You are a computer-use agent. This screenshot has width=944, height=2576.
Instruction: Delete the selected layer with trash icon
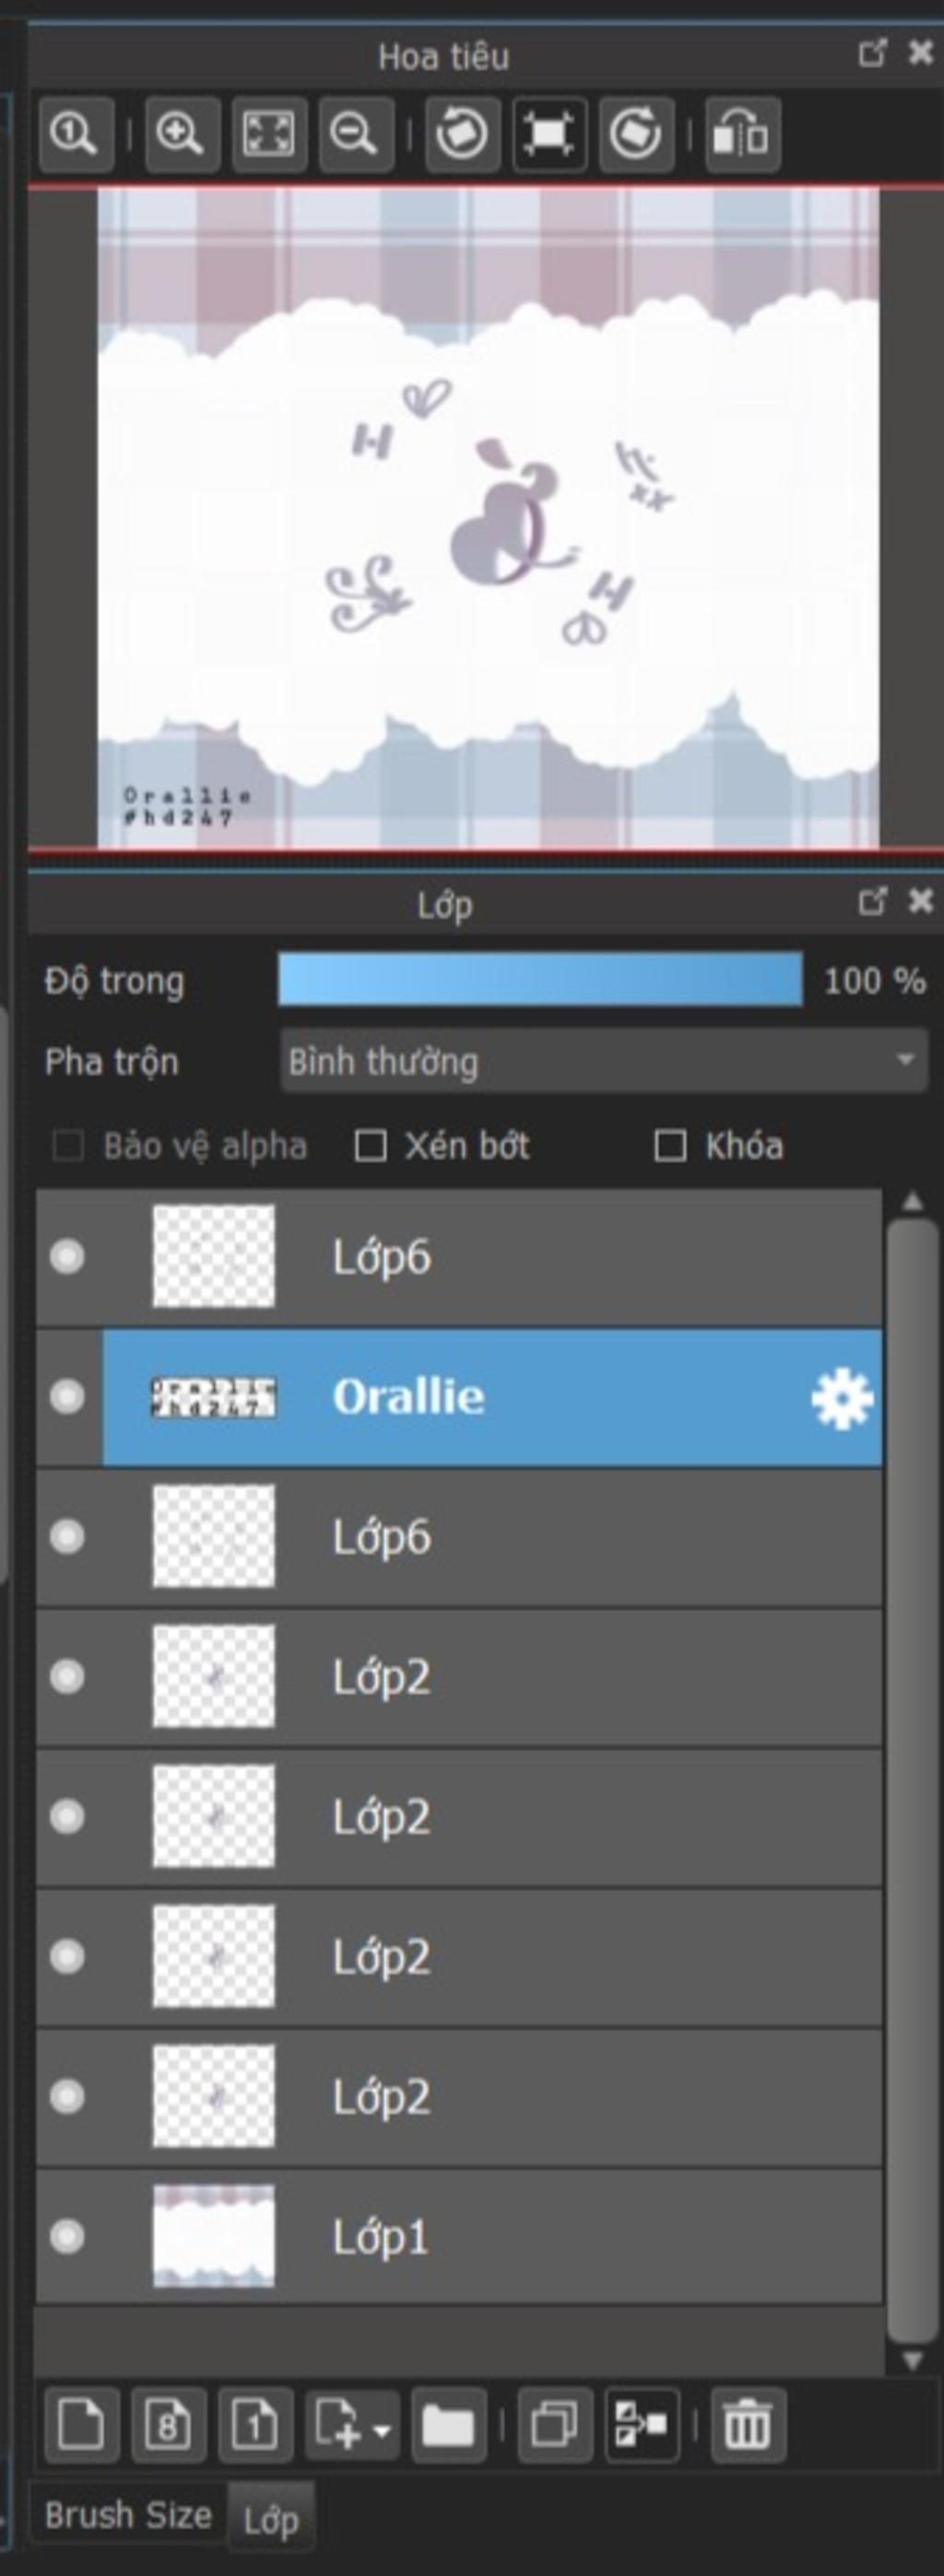click(748, 2424)
